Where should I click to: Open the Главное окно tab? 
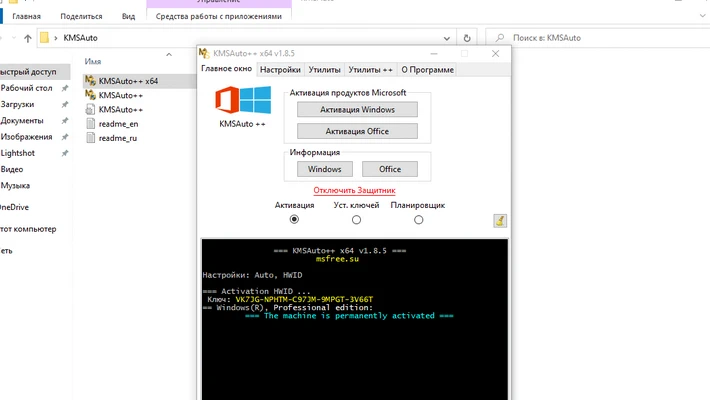(x=226, y=69)
